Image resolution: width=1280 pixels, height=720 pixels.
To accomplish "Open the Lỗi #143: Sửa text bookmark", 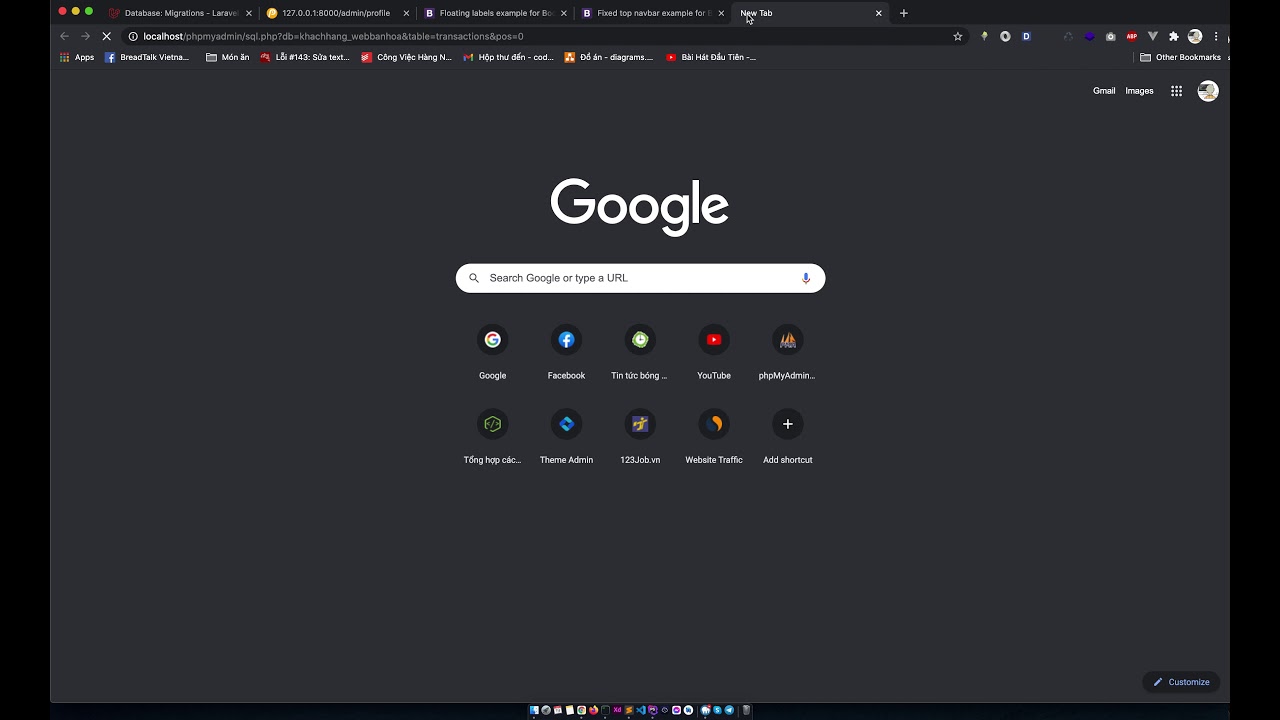I will (x=304, y=57).
